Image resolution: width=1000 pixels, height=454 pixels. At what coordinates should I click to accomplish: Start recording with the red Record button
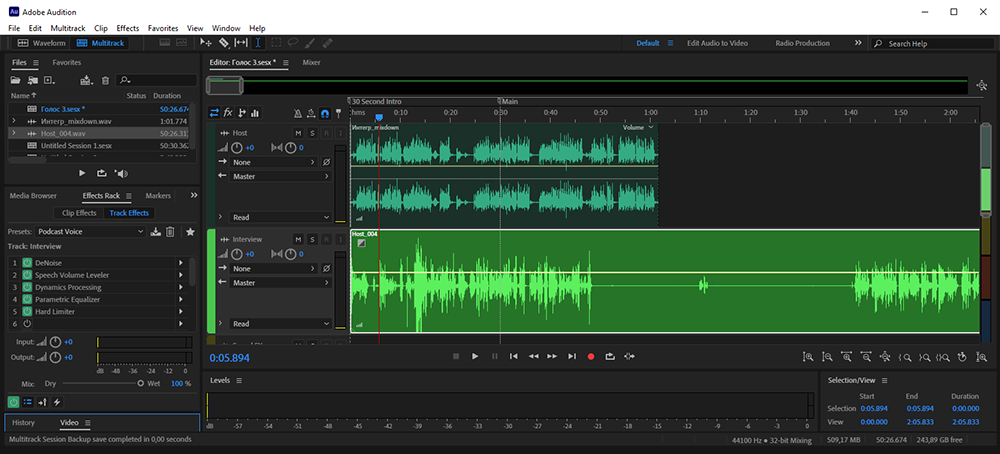click(x=591, y=356)
